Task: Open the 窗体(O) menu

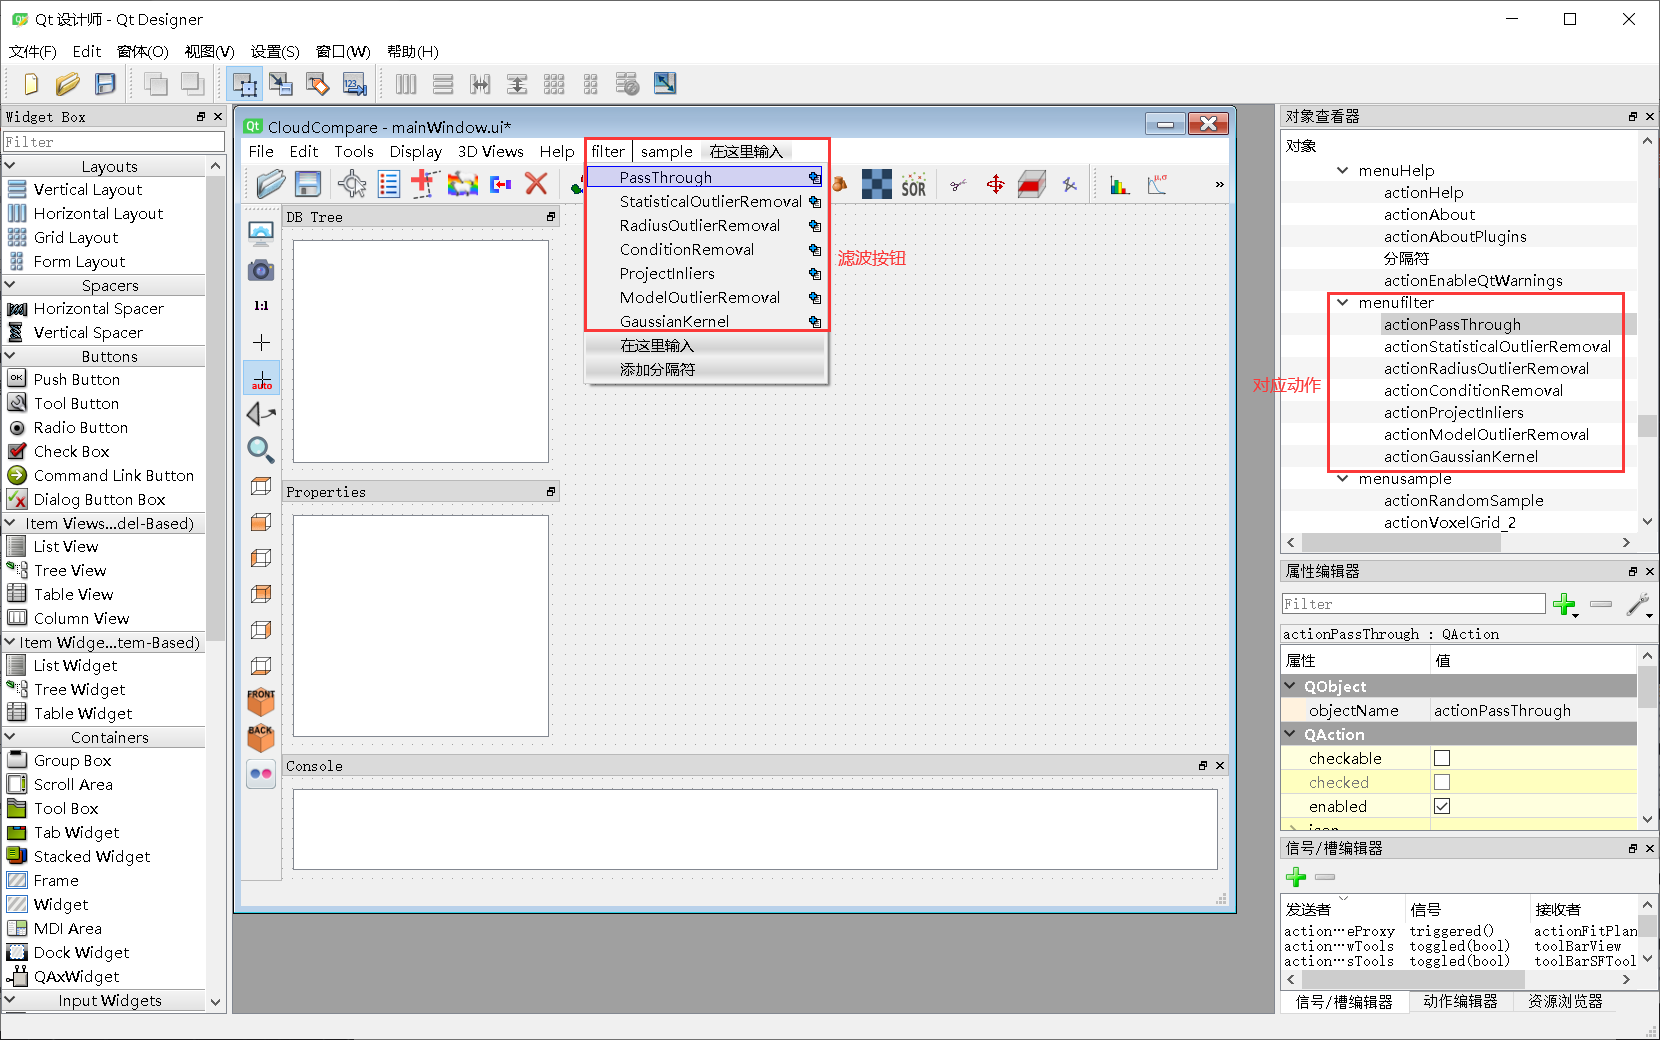Action: [x=143, y=51]
